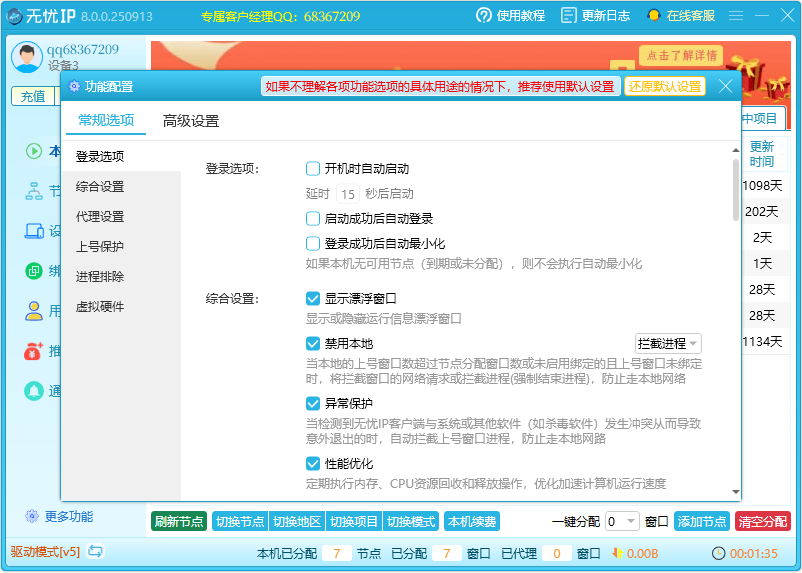Click 刷新节点 button

[179, 522]
